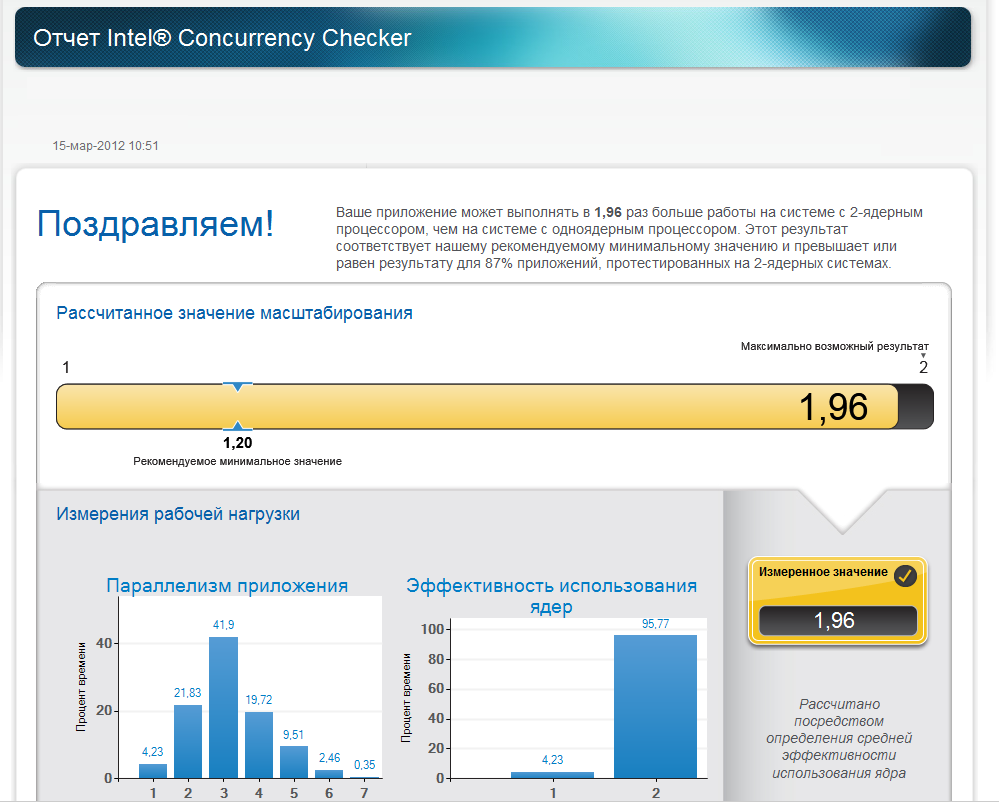Image resolution: width=999 pixels, height=802 pixels.
Task: Click the Процент времени axis label of parallelism chart
Action: coord(81,687)
